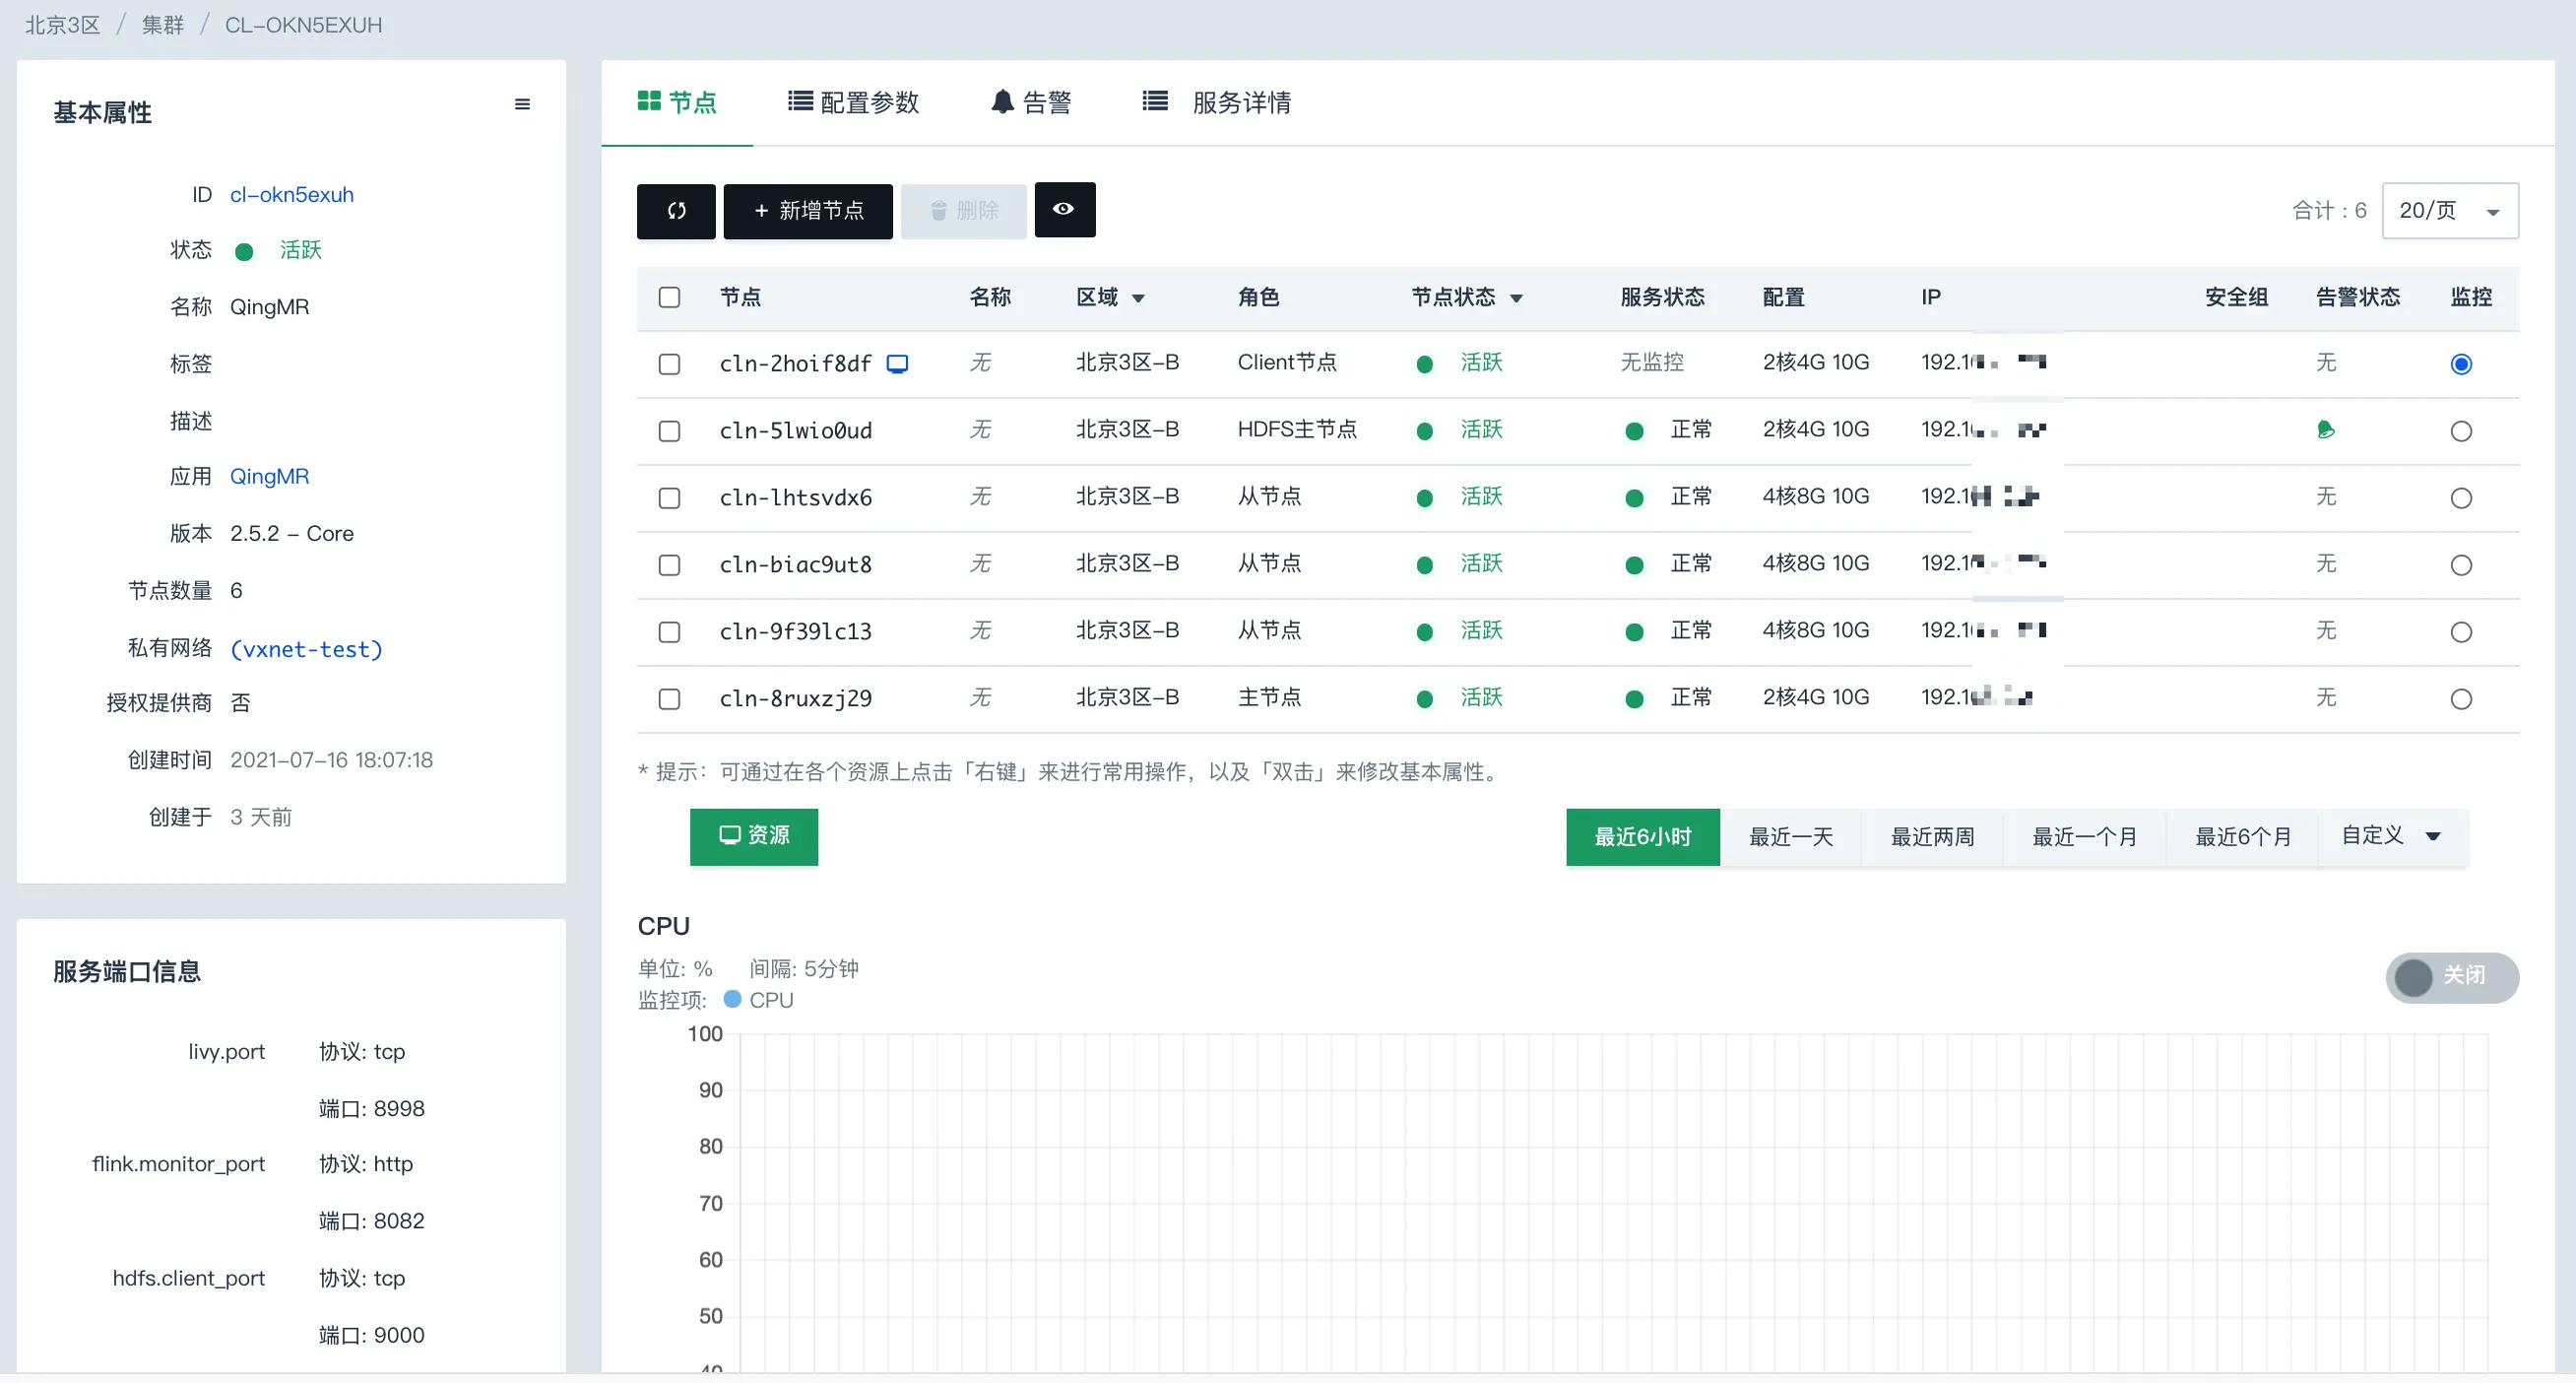Go to 集群 in the breadcrumb
This screenshot has width=2576, height=1383.
[x=163, y=25]
